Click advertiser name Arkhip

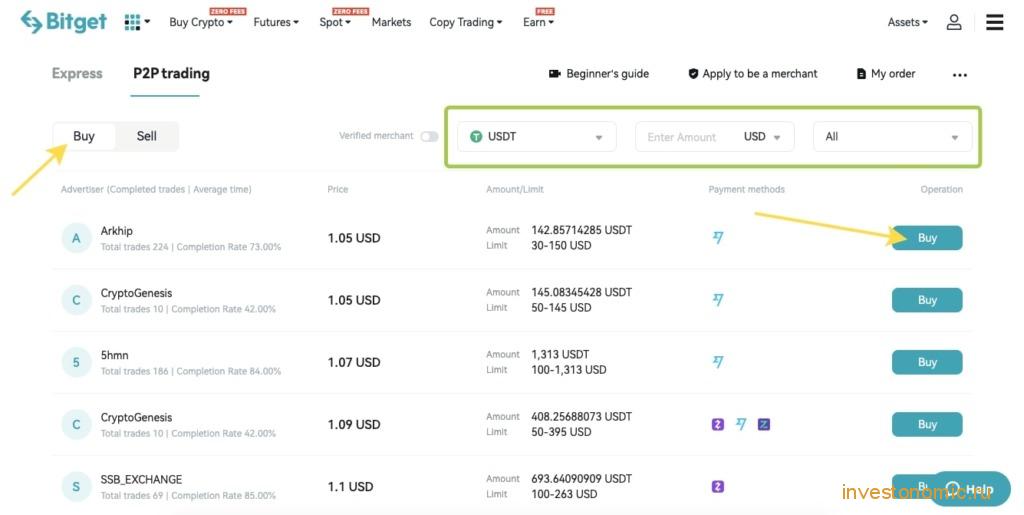pyautogui.click(x=116, y=231)
